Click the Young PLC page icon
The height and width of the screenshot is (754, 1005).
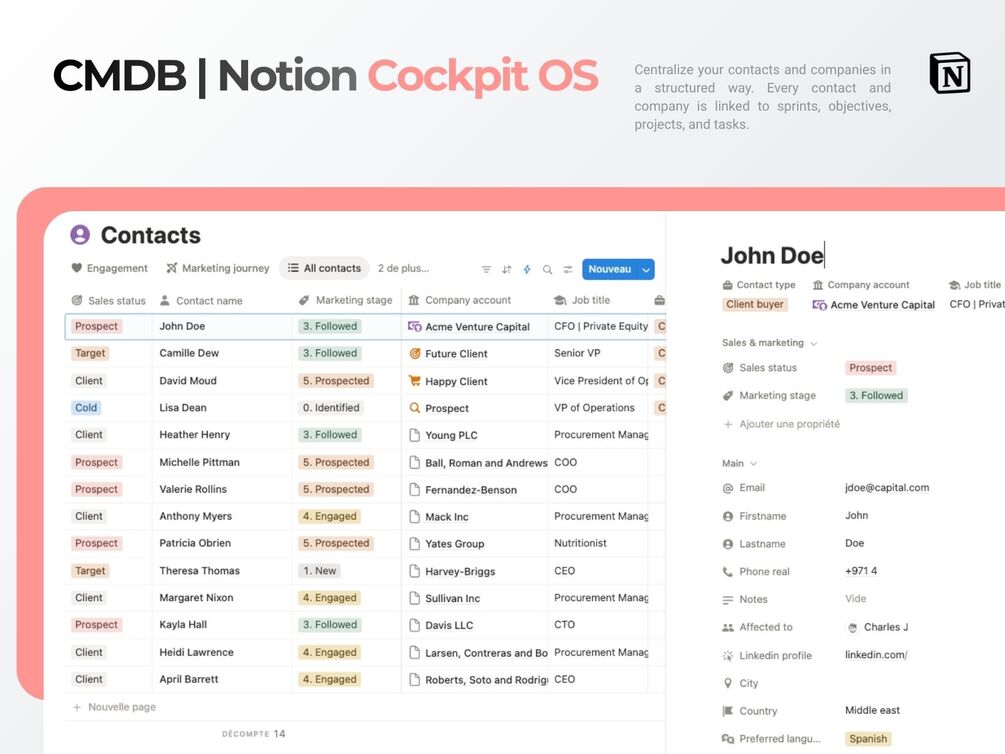415,435
